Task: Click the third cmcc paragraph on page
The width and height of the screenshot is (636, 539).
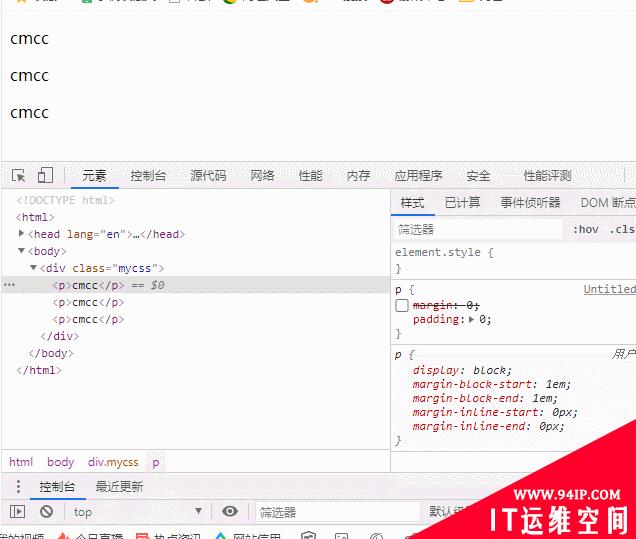Action: [x=29, y=112]
